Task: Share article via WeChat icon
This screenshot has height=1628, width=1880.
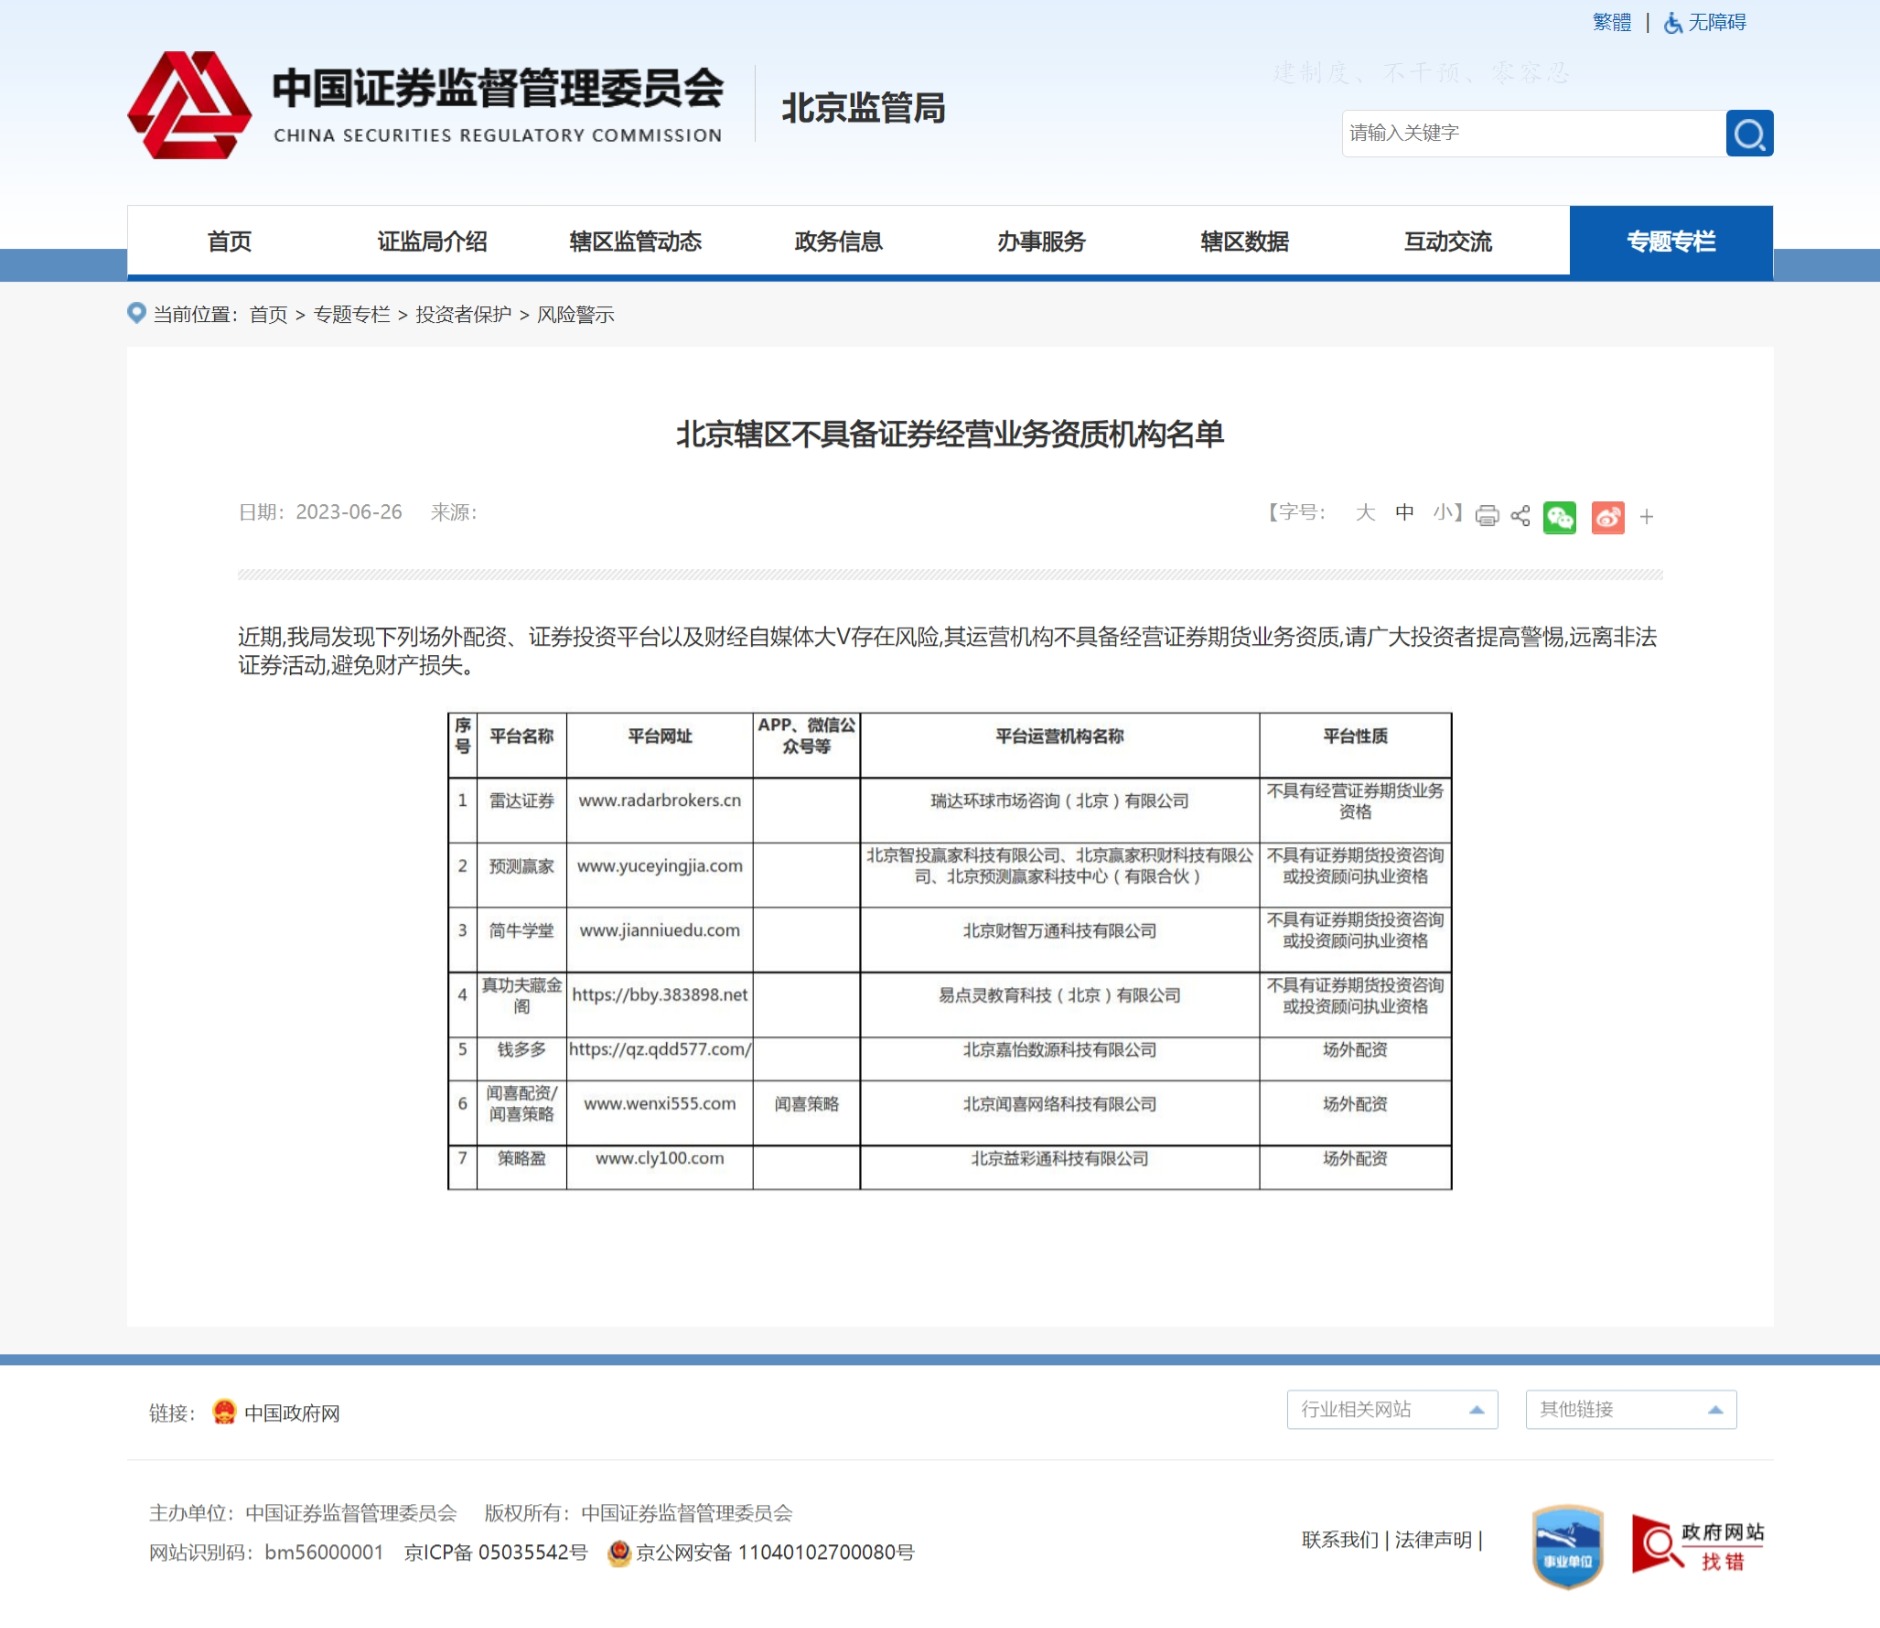Action: [x=1559, y=517]
